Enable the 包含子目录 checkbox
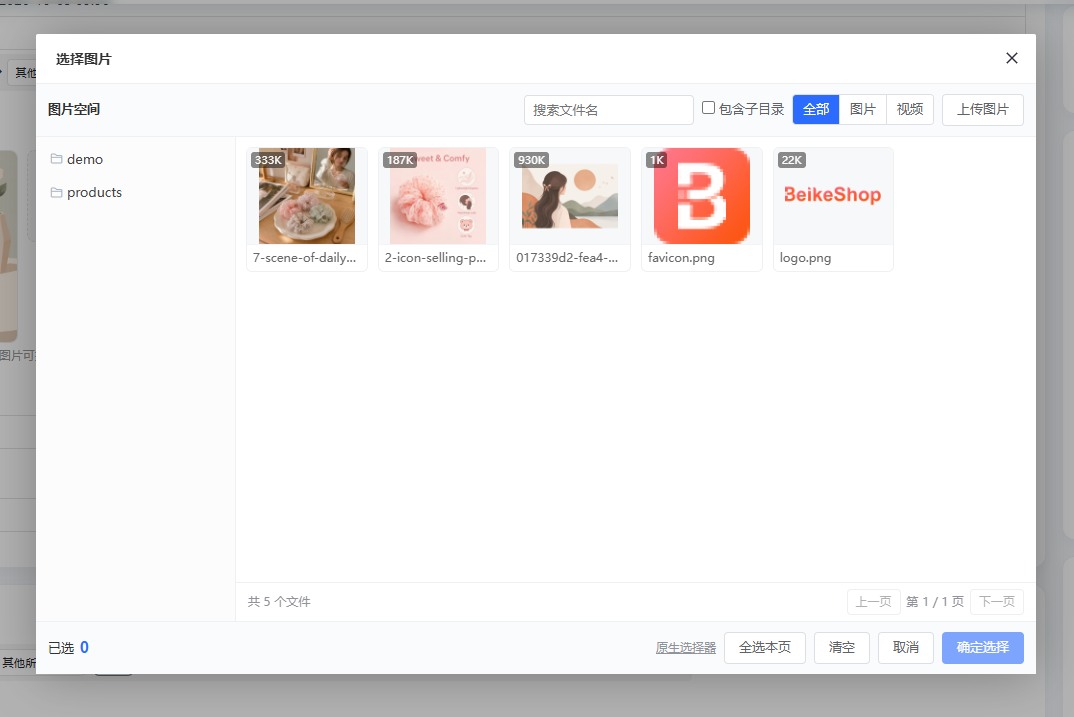 (708, 108)
